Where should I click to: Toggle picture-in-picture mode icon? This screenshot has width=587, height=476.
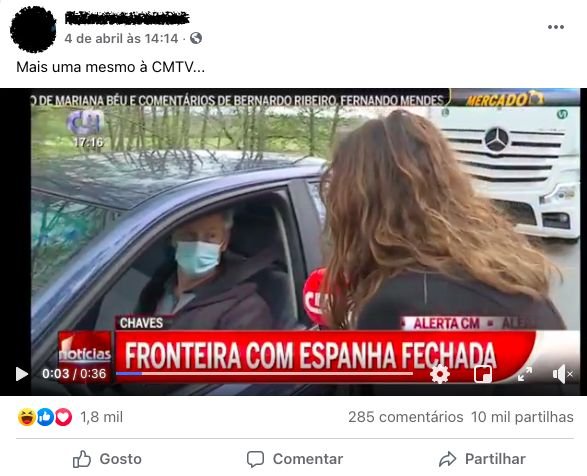pos(483,374)
